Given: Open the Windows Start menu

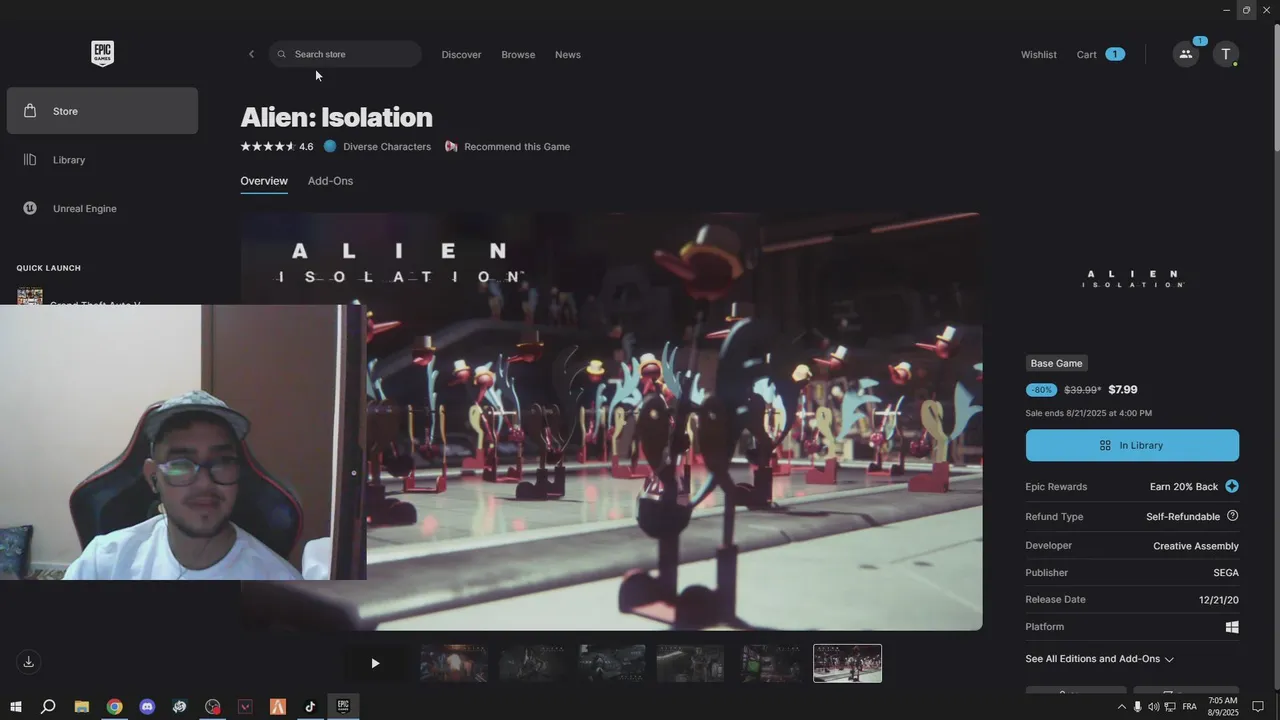Looking at the screenshot, I should tap(15, 707).
